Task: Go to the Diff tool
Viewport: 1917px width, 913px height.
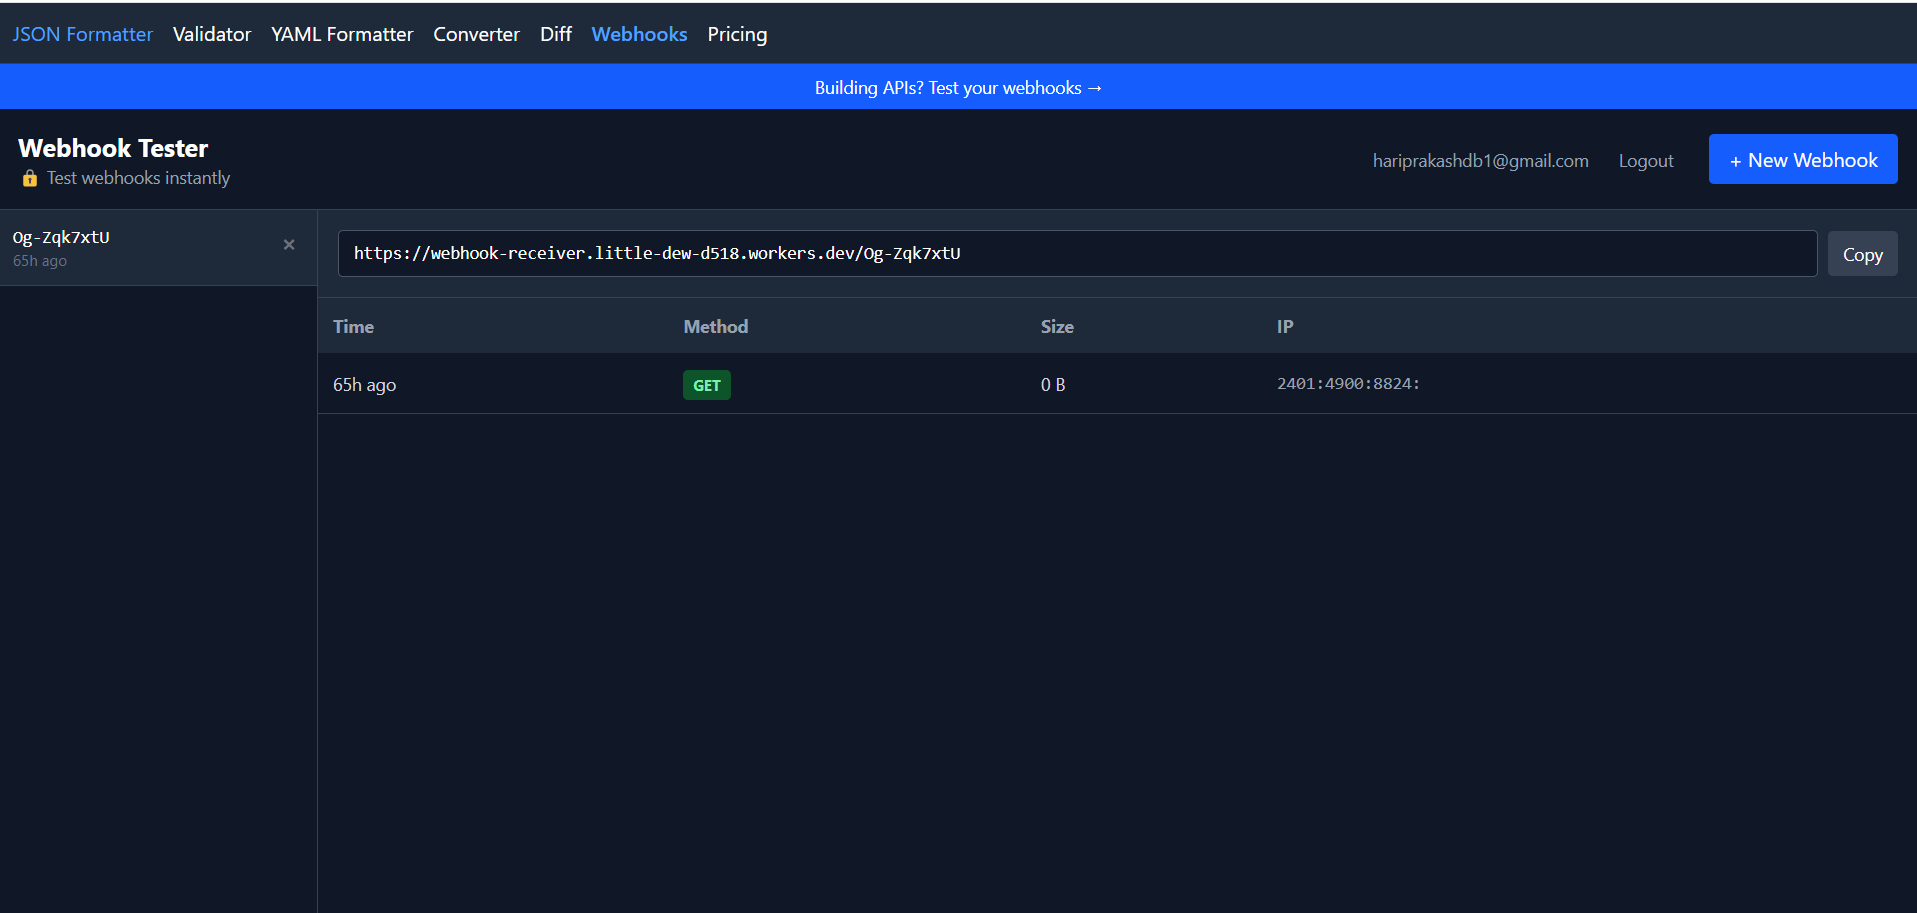Action: (x=555, y=33)
